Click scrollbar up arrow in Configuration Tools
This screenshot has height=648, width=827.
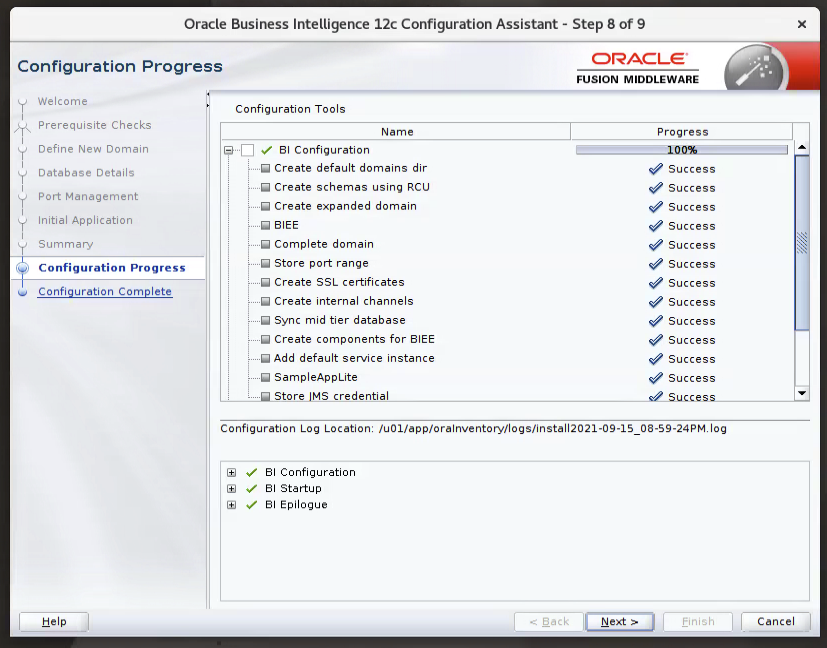[x=802, y=148]
